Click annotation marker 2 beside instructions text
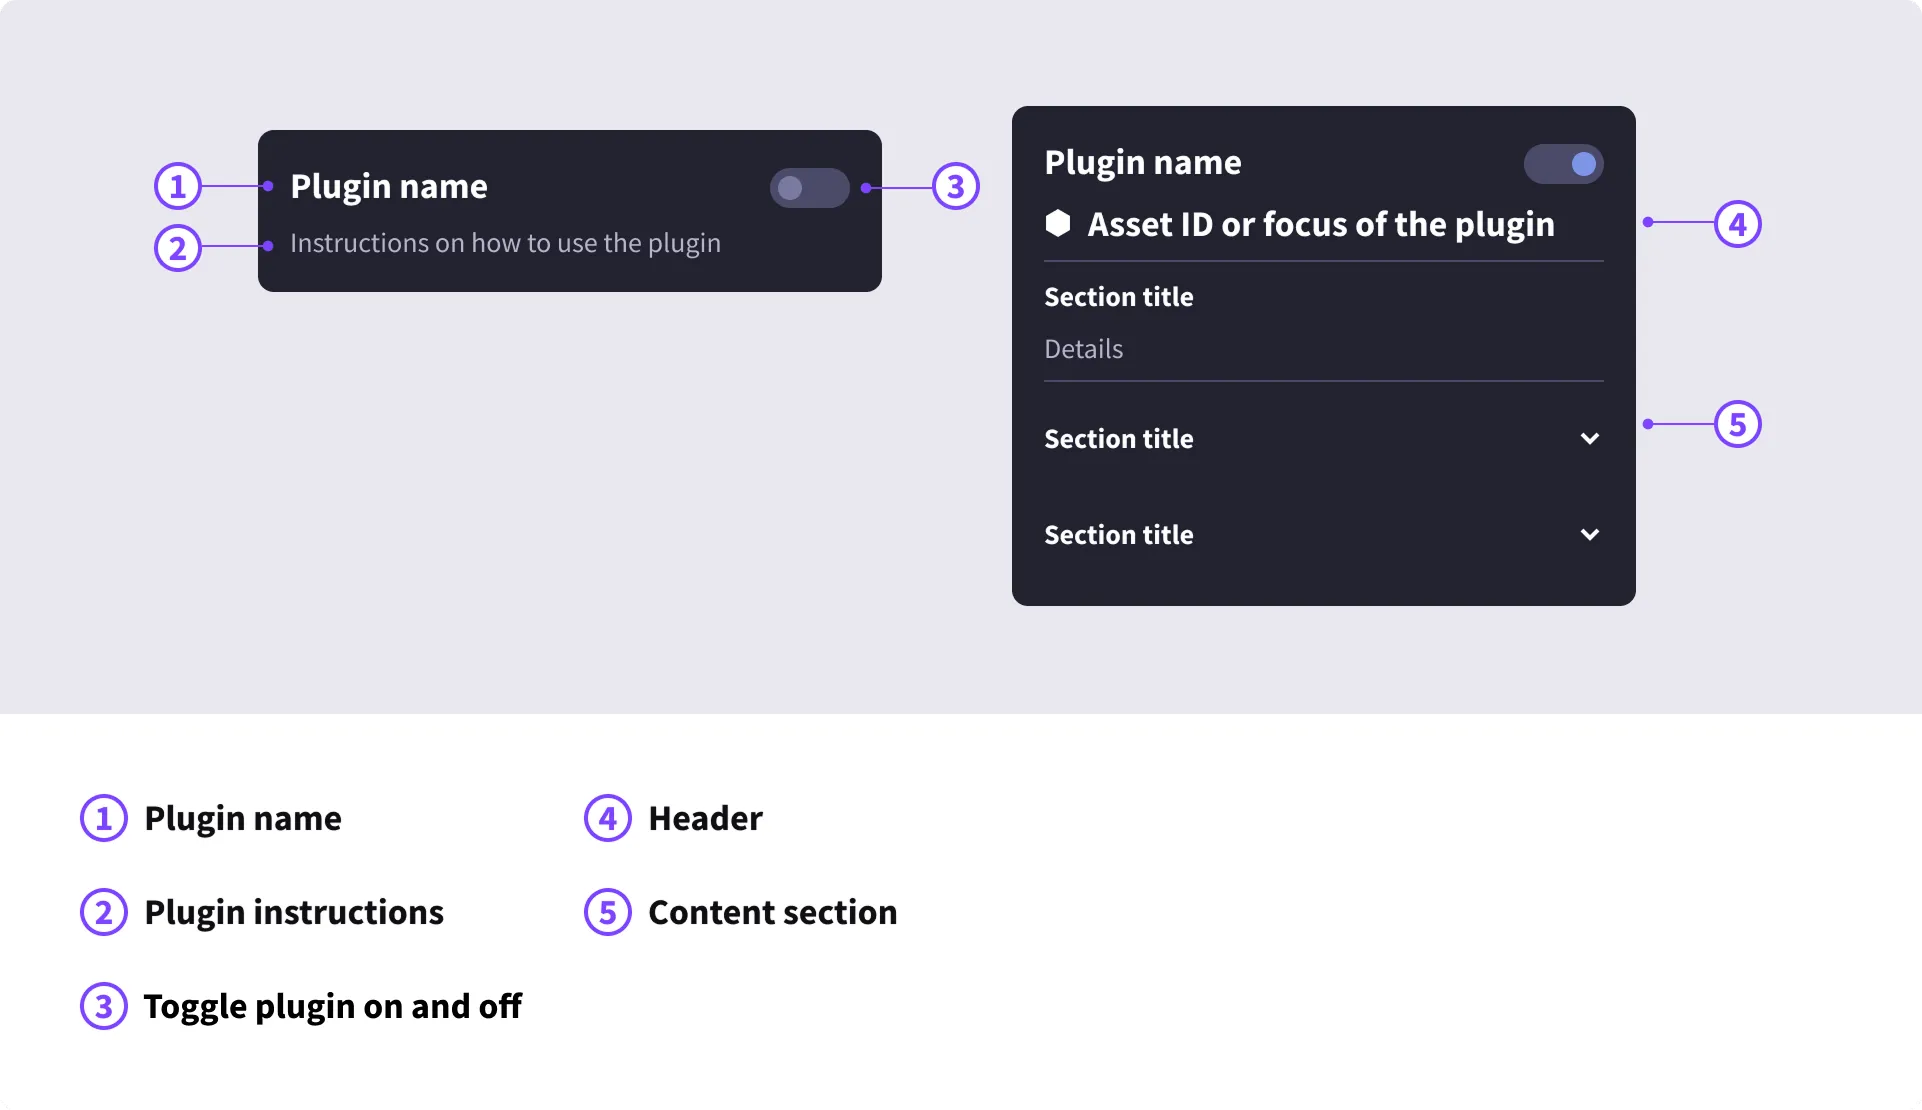 click(178, 248)
